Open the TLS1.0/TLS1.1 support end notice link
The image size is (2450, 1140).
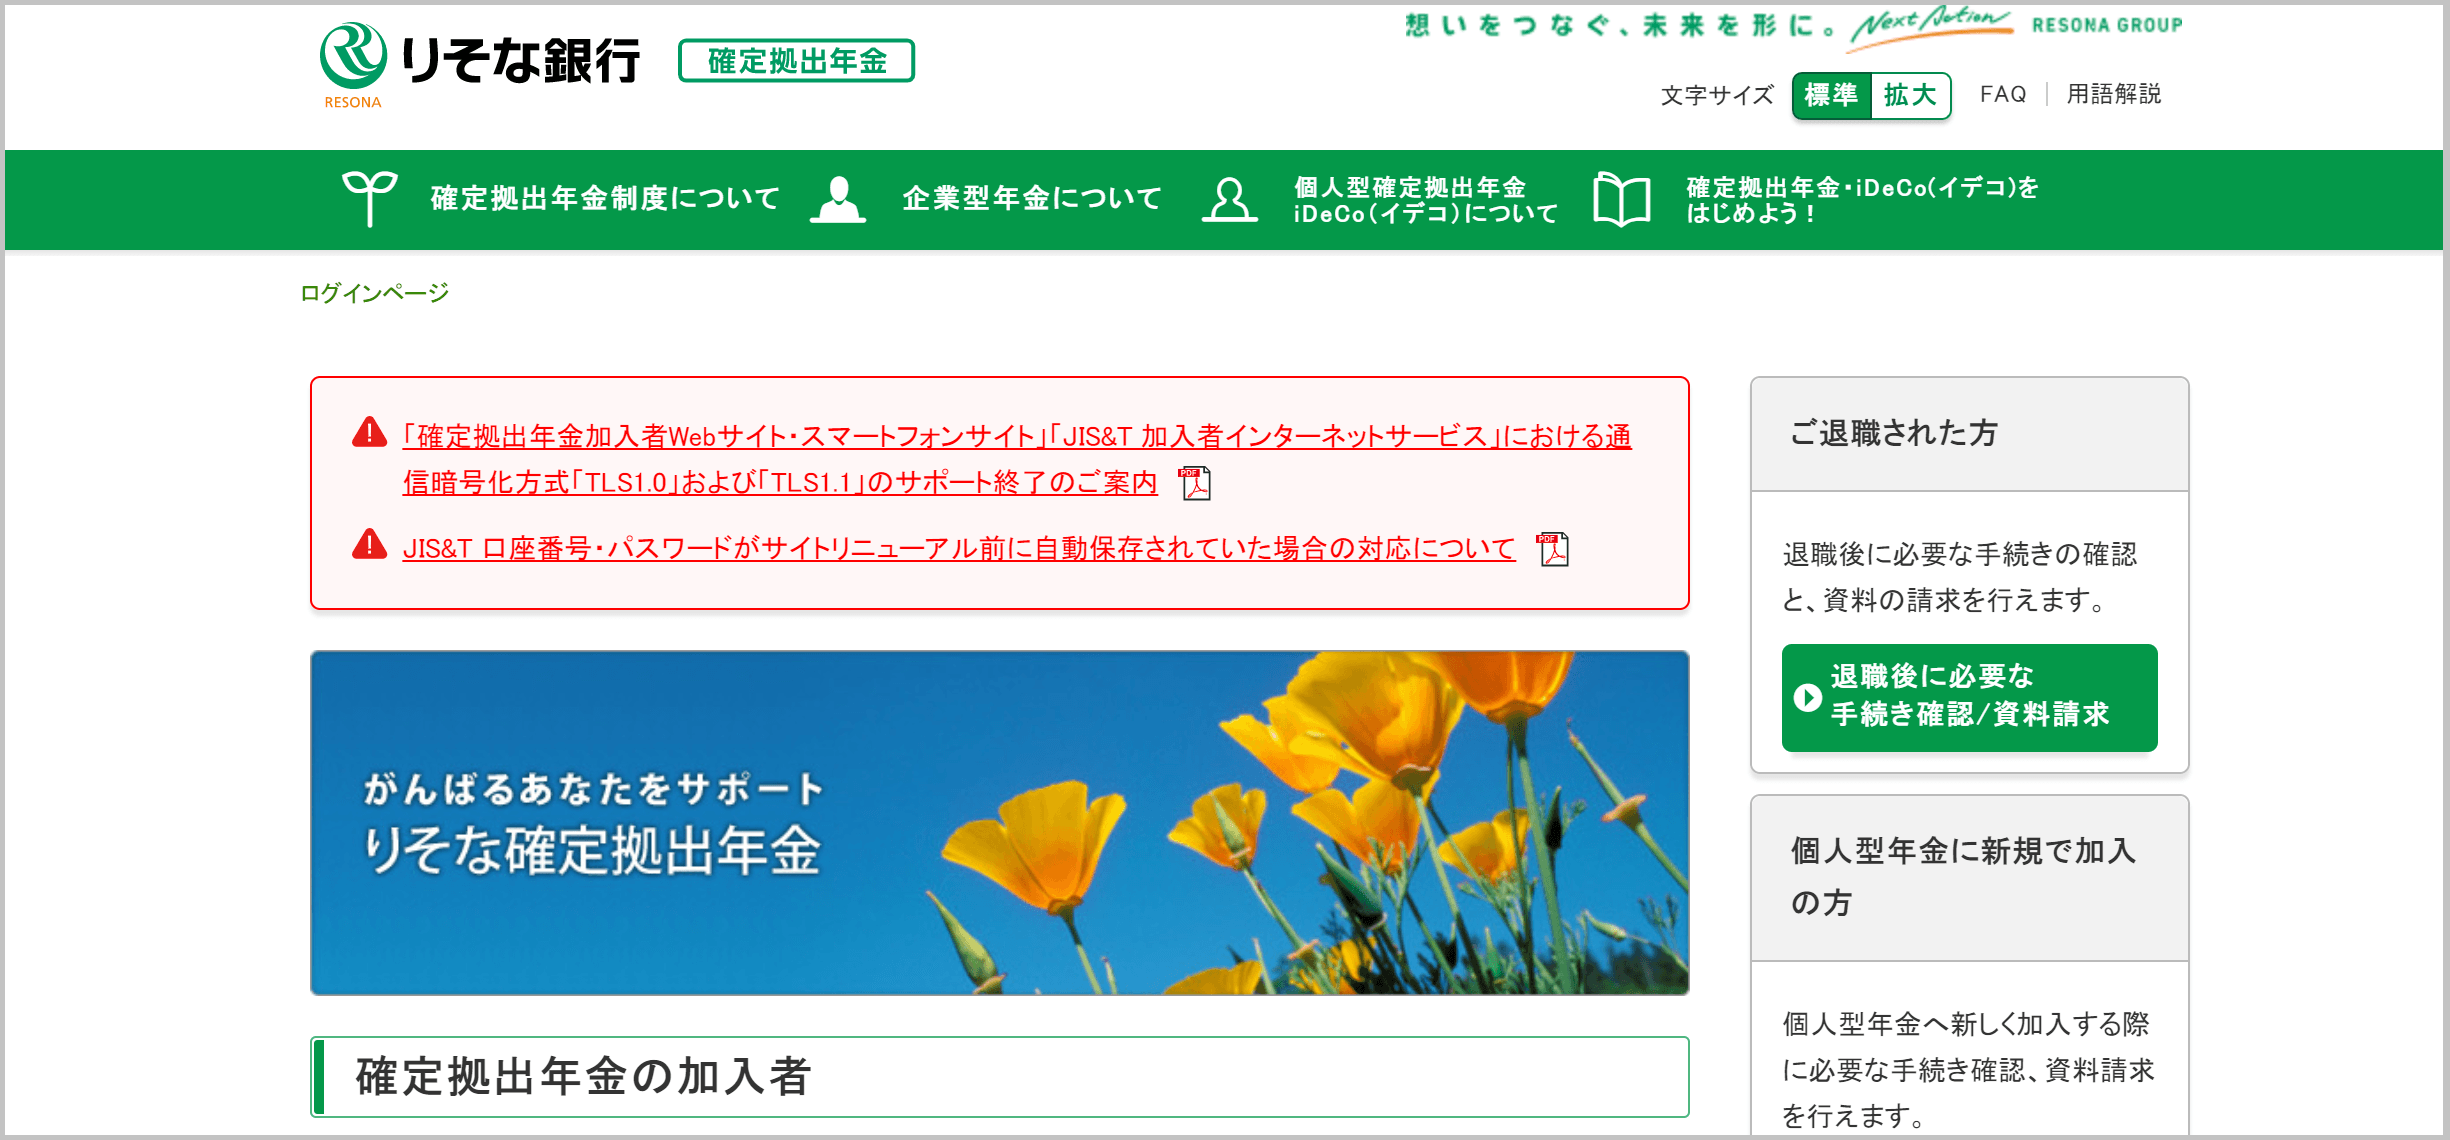point(1016,459)
